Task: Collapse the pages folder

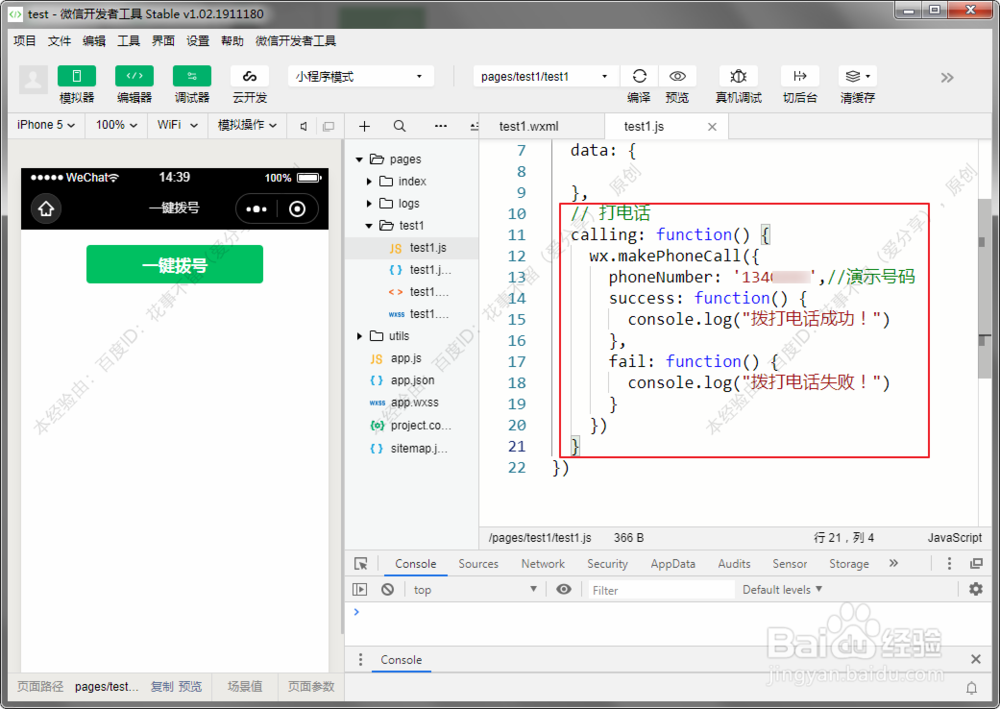Action: (x=359, y=159)
